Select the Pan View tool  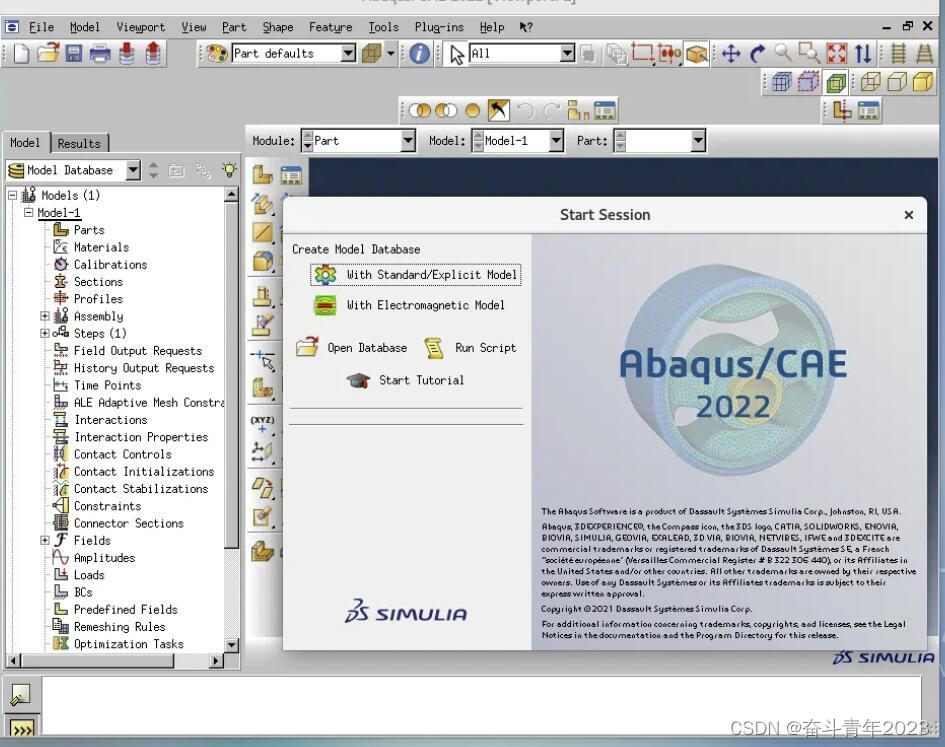tap(731, 54)
